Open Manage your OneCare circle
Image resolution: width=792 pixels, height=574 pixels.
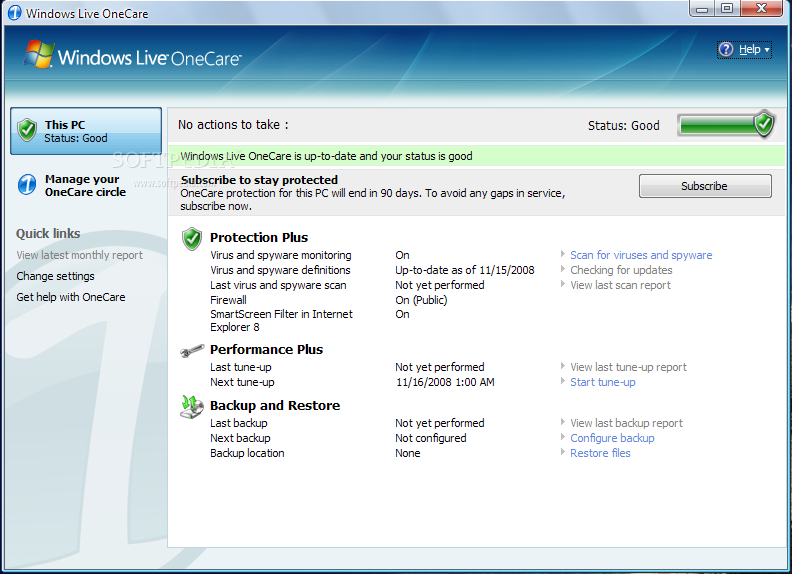point(85,185)
